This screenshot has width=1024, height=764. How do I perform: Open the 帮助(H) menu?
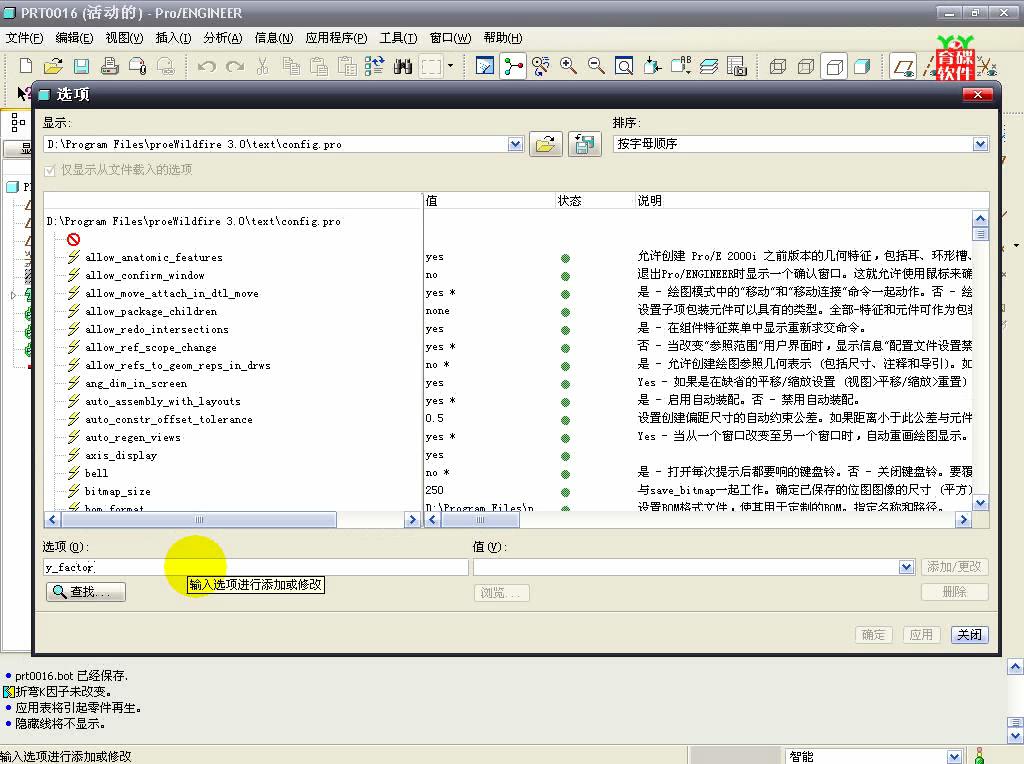(x=503, y=38)
